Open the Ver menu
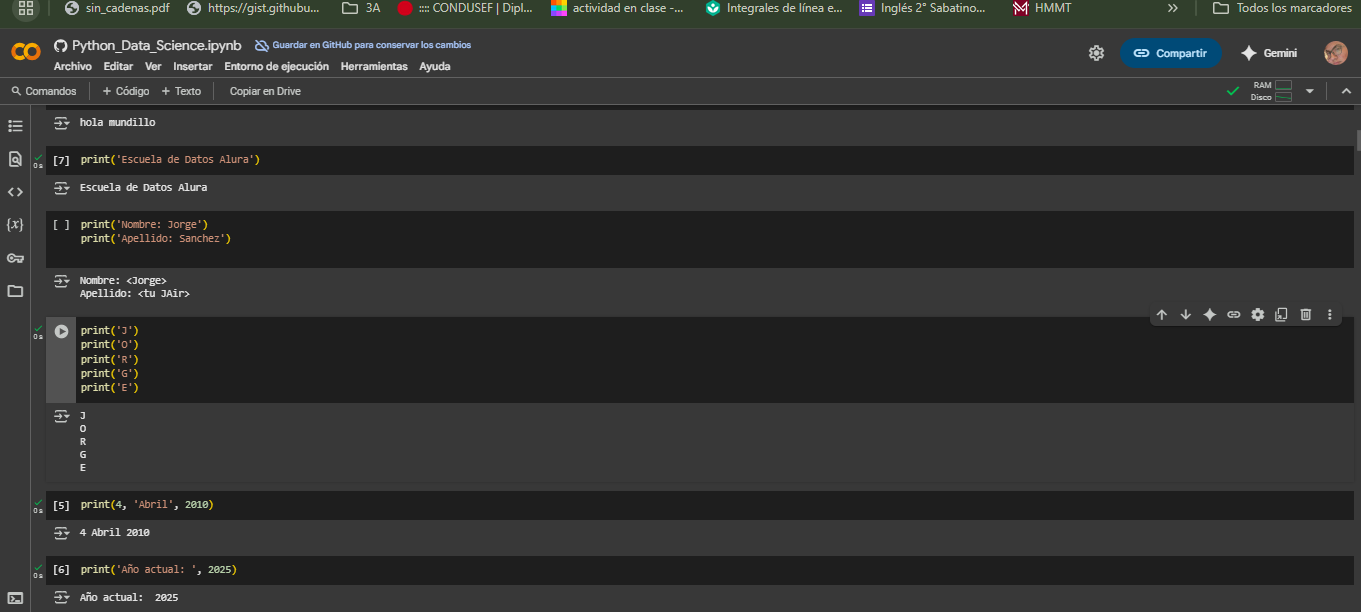The image size is (1361, 612). 153,67
